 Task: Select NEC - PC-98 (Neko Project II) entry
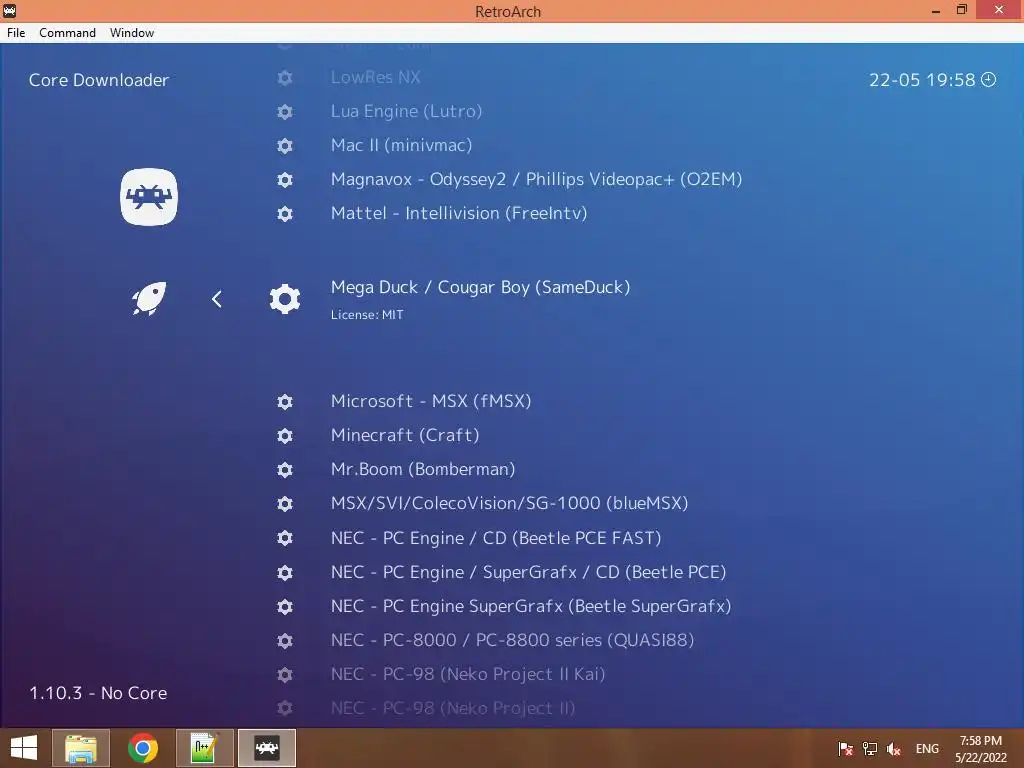coord(453,709)
